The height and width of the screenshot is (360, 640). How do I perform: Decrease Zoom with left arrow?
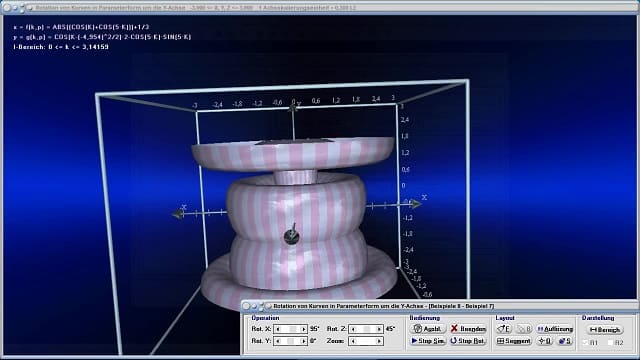coord(353,341)
